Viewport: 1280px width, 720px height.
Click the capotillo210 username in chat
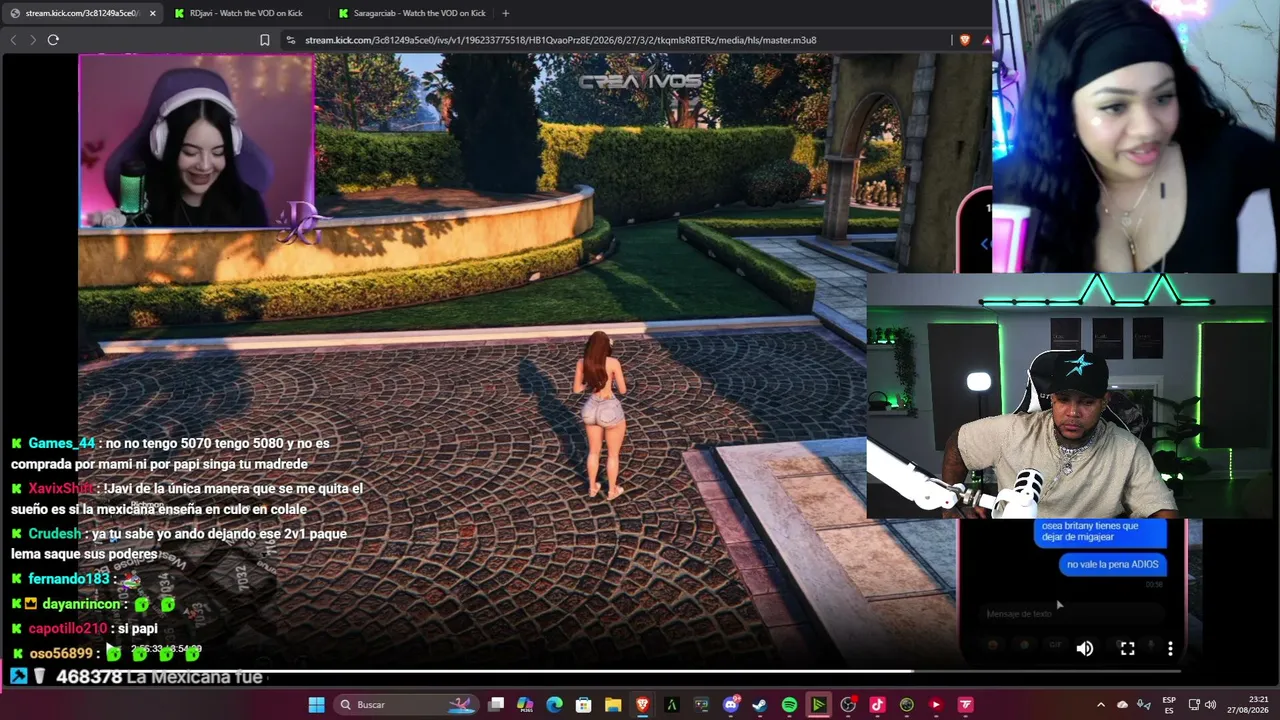coord(67,629)
